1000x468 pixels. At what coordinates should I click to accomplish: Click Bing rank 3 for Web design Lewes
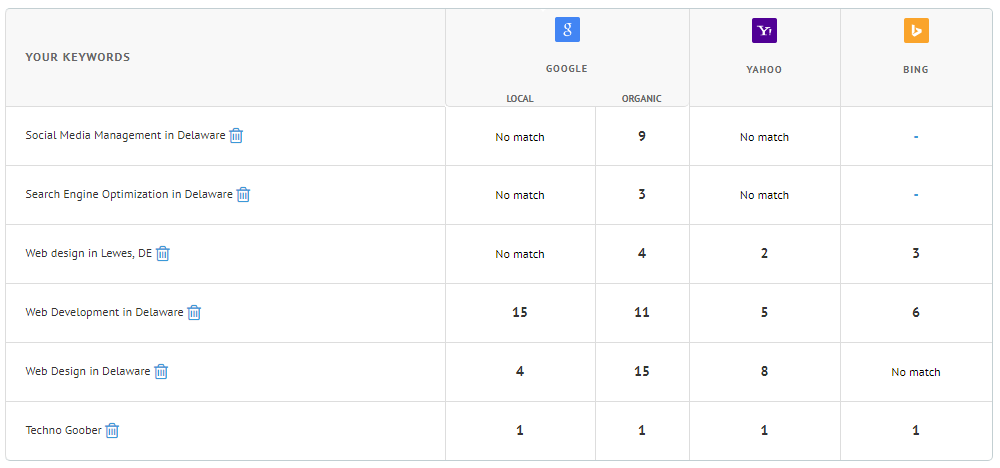[x=916, y=254]
